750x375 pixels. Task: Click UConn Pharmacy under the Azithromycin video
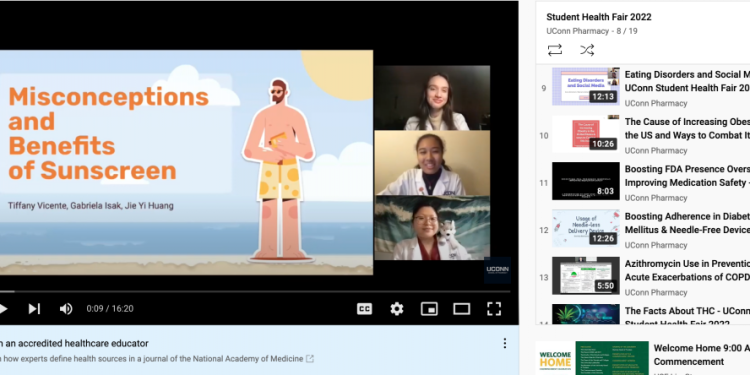[656, 293]
